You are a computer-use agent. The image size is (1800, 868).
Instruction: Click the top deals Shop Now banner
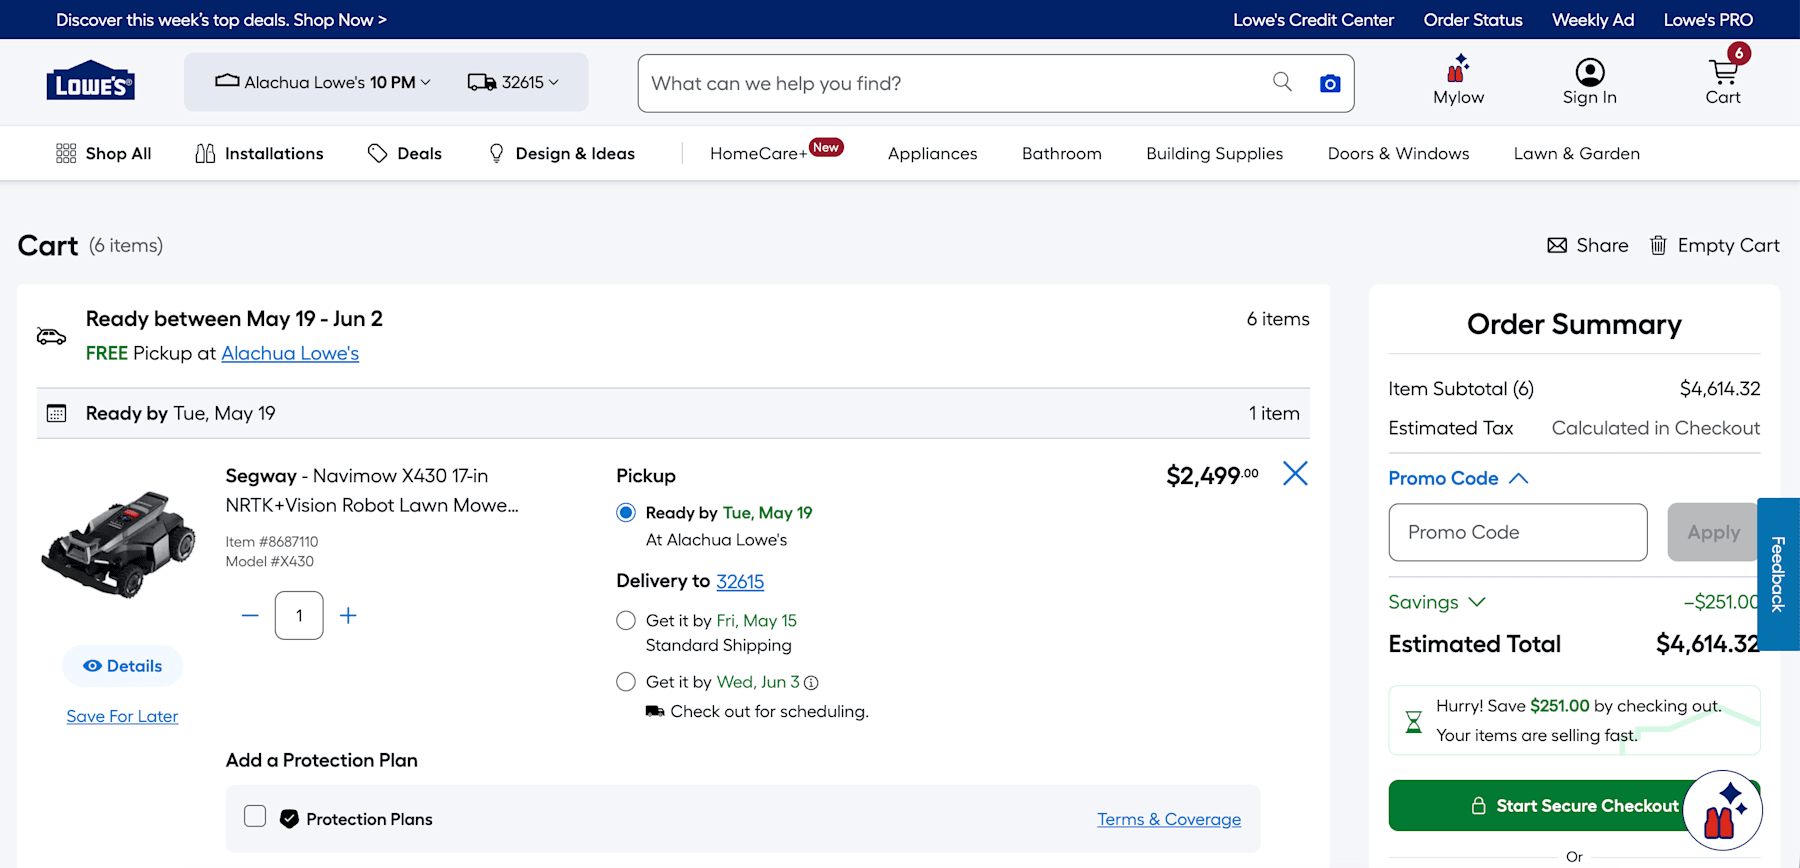point(221,20)
